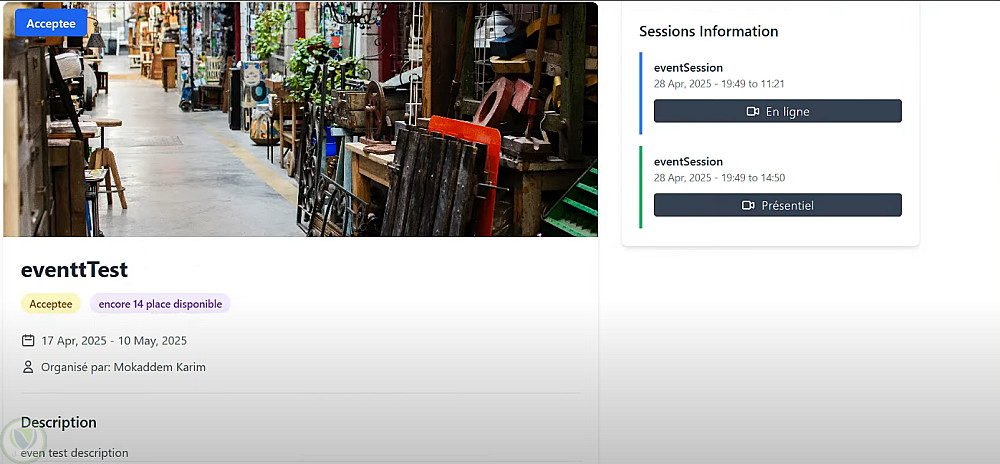Open the Présentiel session button

(777, 205)
